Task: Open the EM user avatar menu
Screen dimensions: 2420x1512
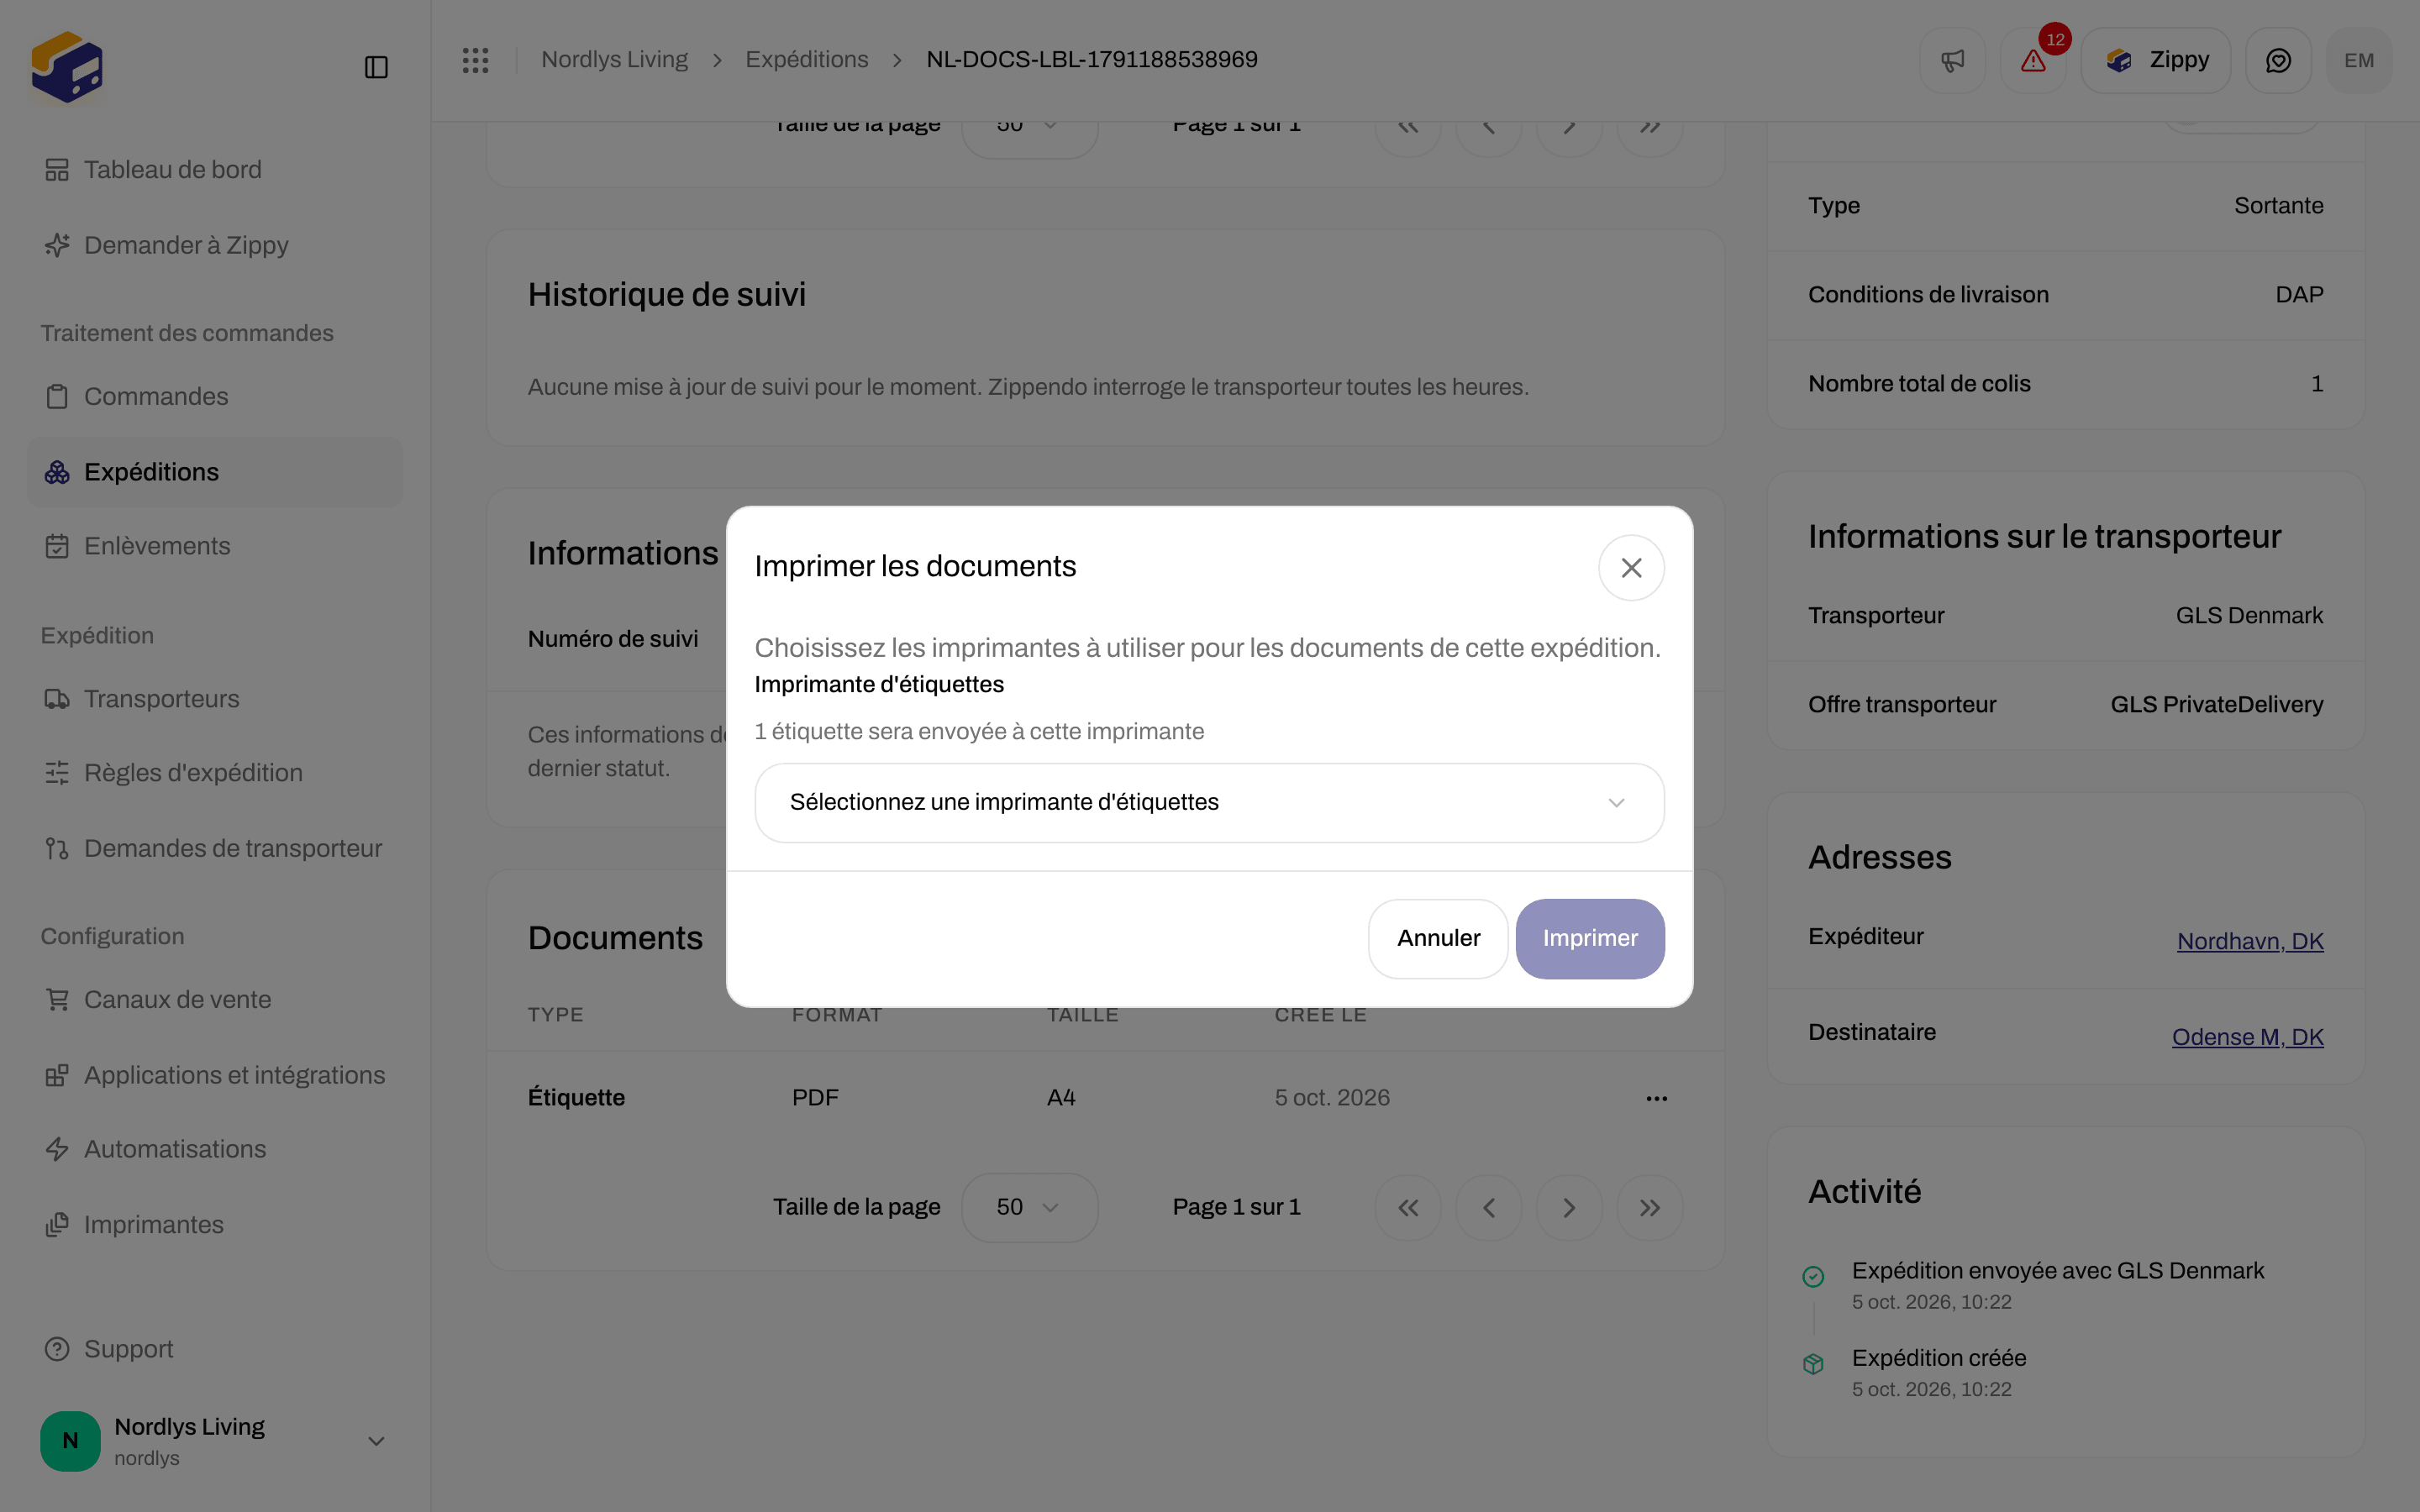Action: click(x=2359, y=60)
